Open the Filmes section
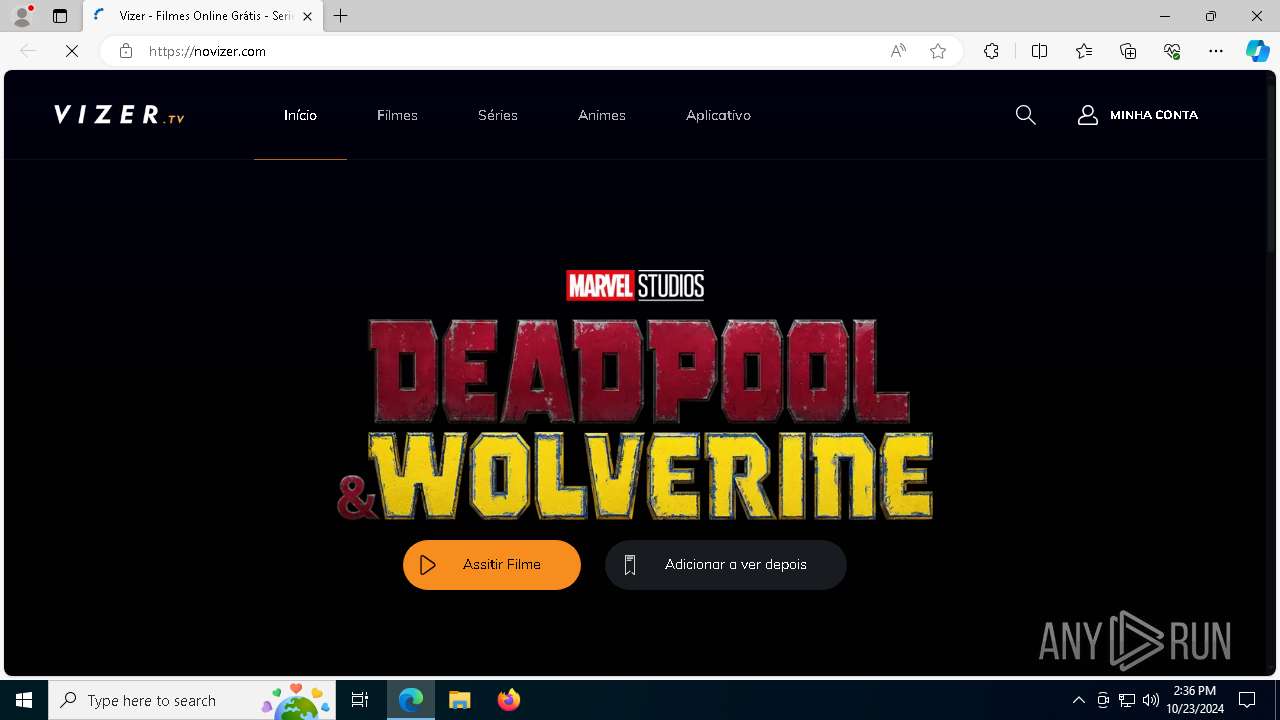Image resolution: width=1280 pixels, height=720 pixels. tap(397, 115)
